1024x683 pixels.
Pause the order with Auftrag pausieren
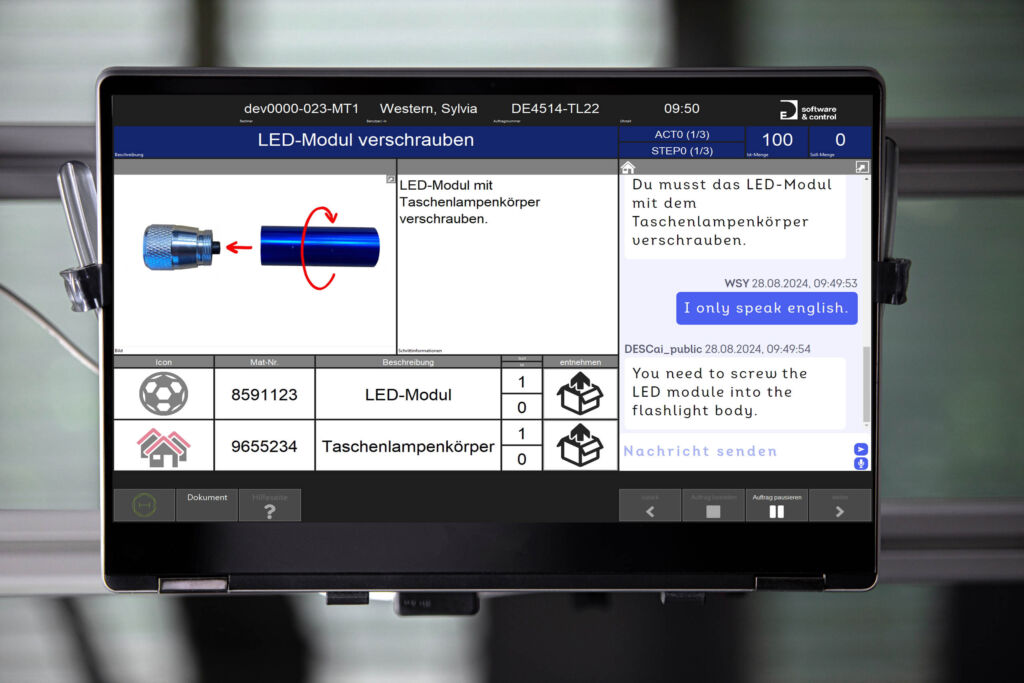776,506
